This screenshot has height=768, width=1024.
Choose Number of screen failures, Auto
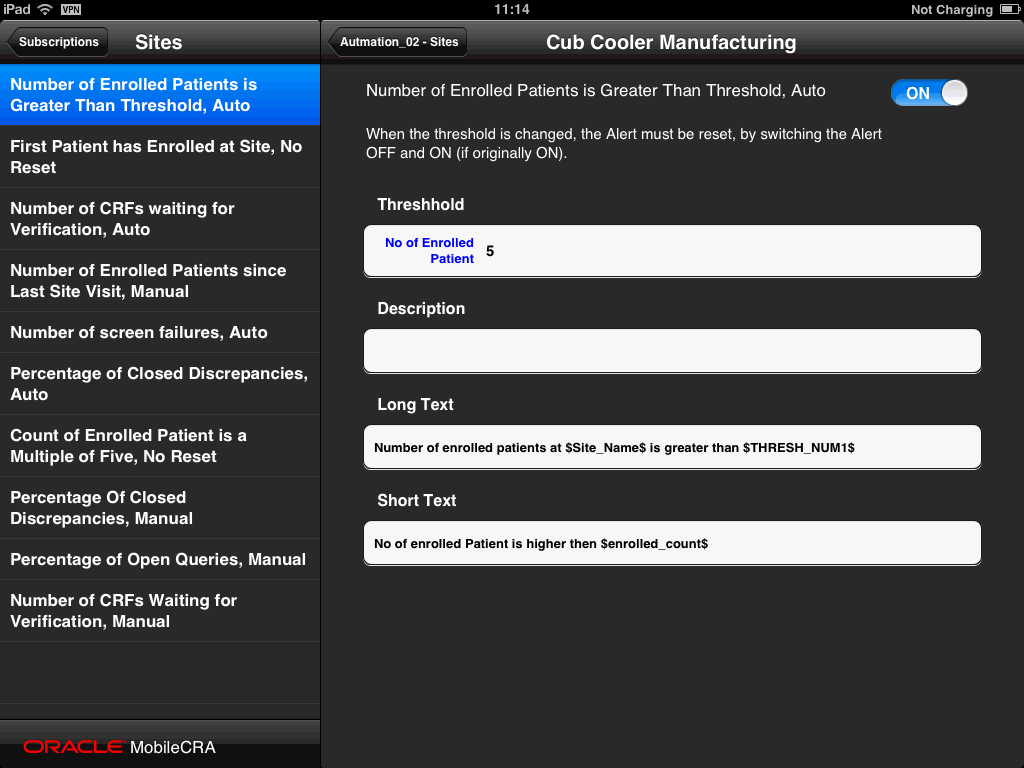coord(160,332)
